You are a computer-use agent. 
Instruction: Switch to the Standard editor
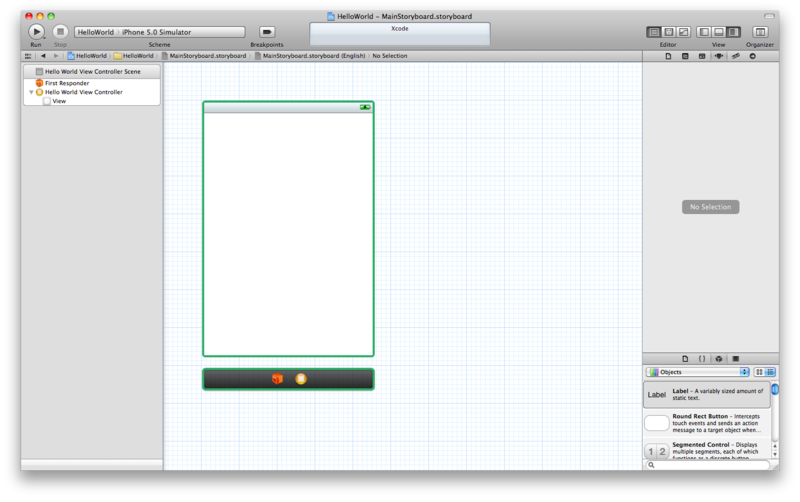654,32
